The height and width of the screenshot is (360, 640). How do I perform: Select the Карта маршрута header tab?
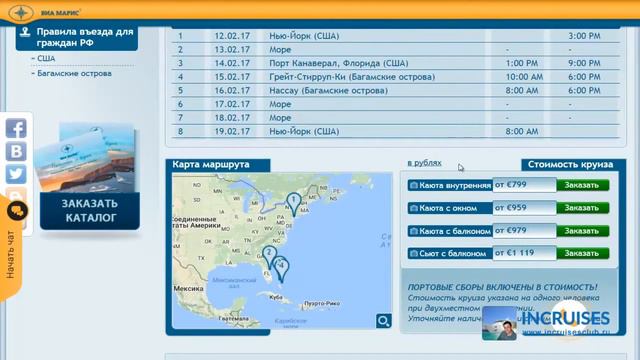(218, 165)
